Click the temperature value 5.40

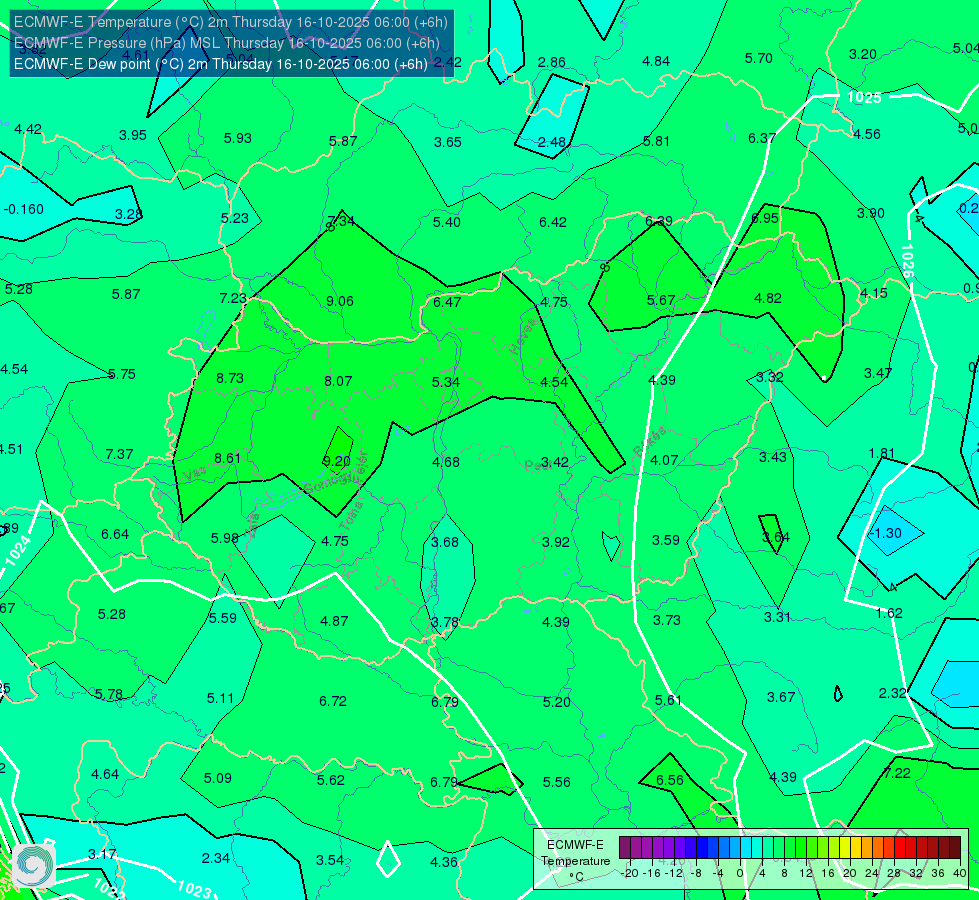click(x=446, y=222)
